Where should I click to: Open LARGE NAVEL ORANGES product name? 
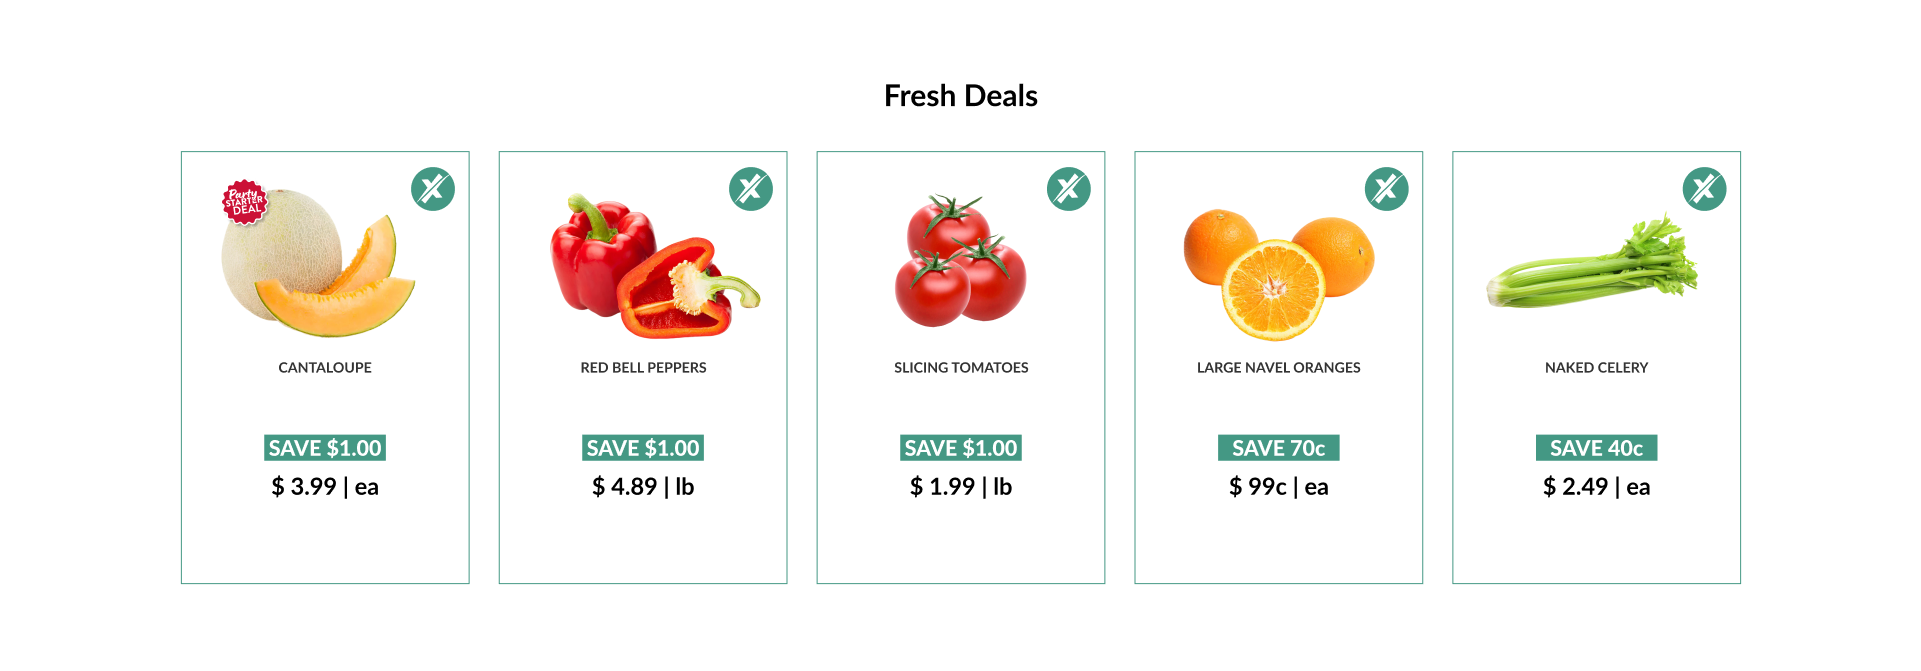pos(1279,368)
